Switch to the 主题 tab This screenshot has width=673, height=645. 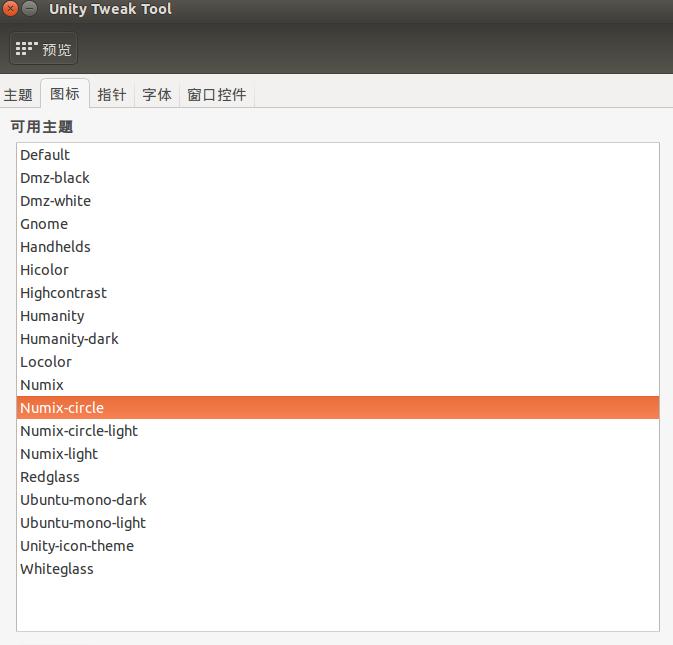point(18,94)
